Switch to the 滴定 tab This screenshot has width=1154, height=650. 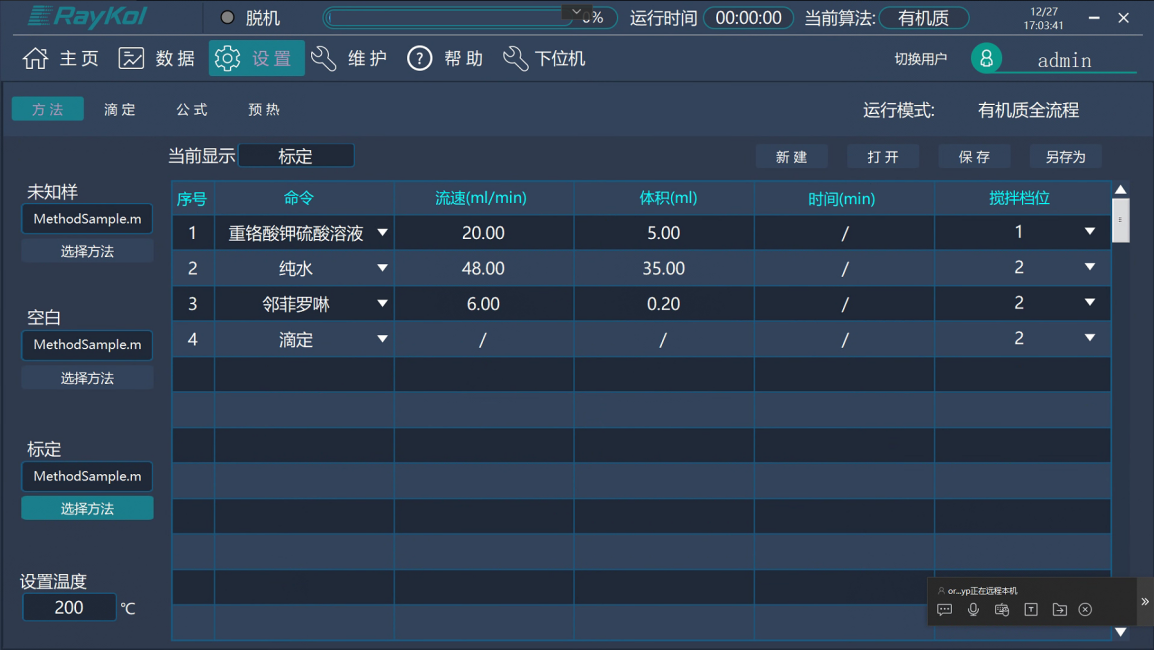[x=119, y=109]
